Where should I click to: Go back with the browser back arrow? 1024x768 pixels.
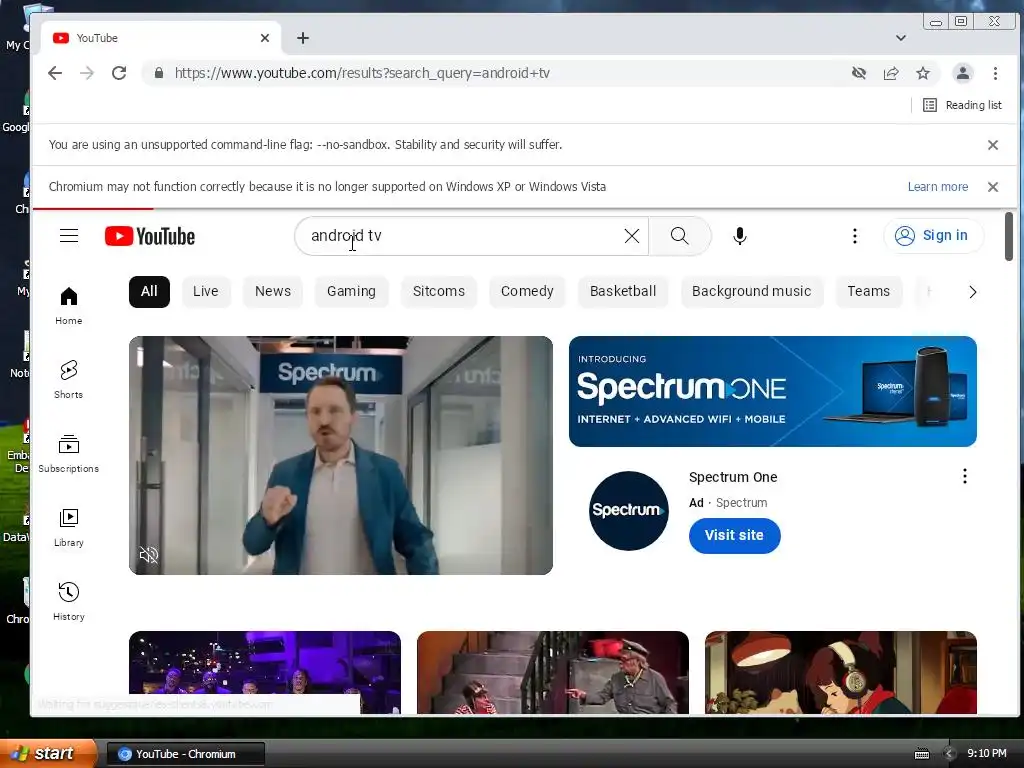55,73
